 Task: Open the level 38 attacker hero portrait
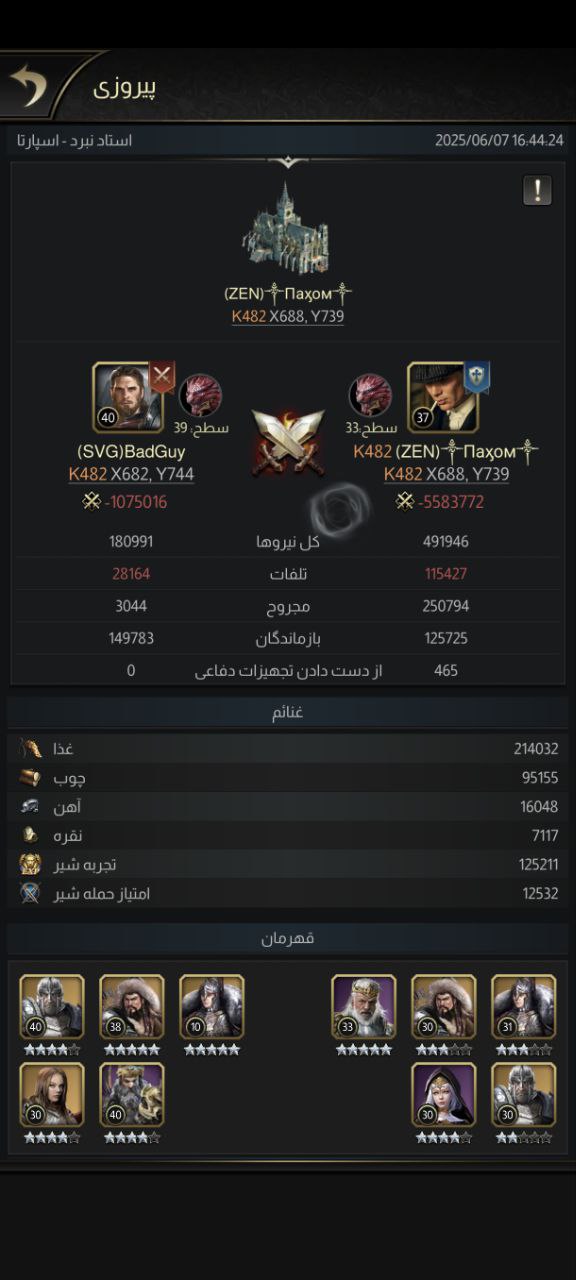132,1007
